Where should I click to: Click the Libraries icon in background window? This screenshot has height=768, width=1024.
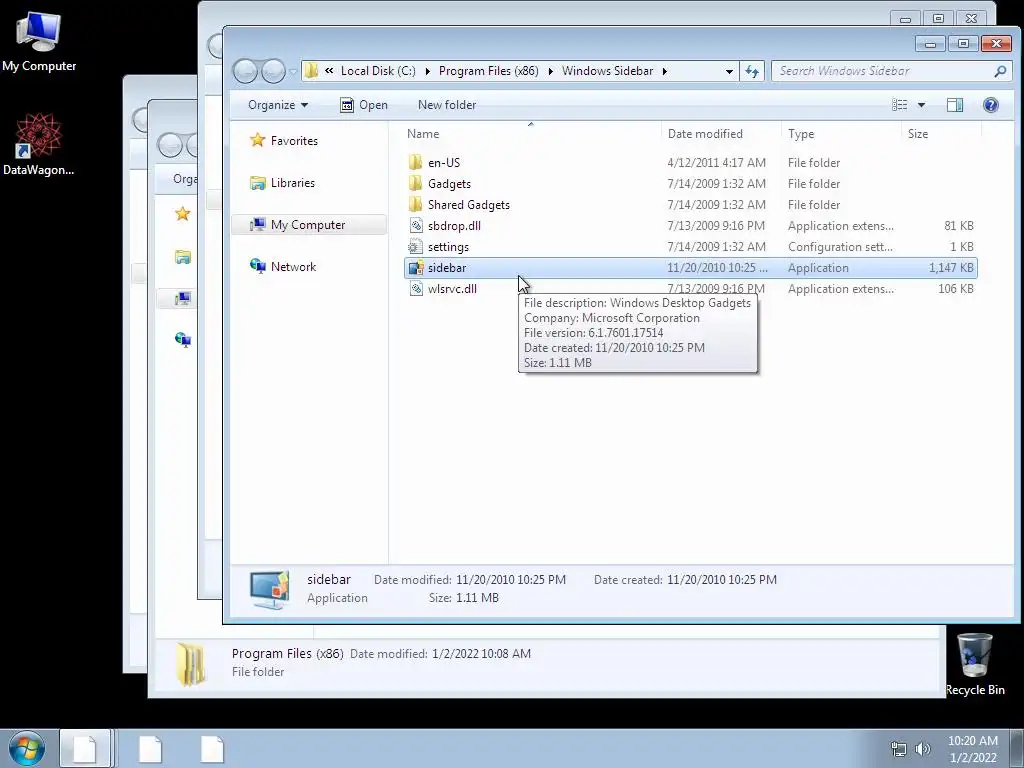182,257
